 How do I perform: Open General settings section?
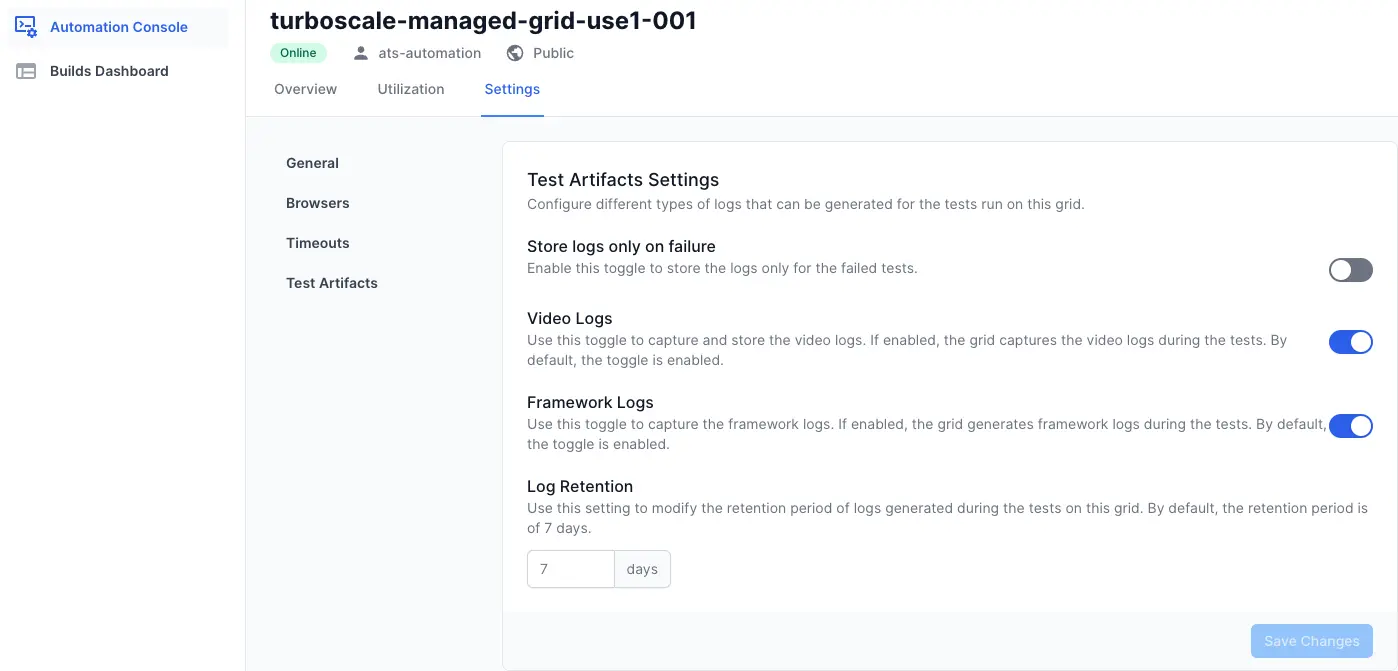(x=312, y=163)
